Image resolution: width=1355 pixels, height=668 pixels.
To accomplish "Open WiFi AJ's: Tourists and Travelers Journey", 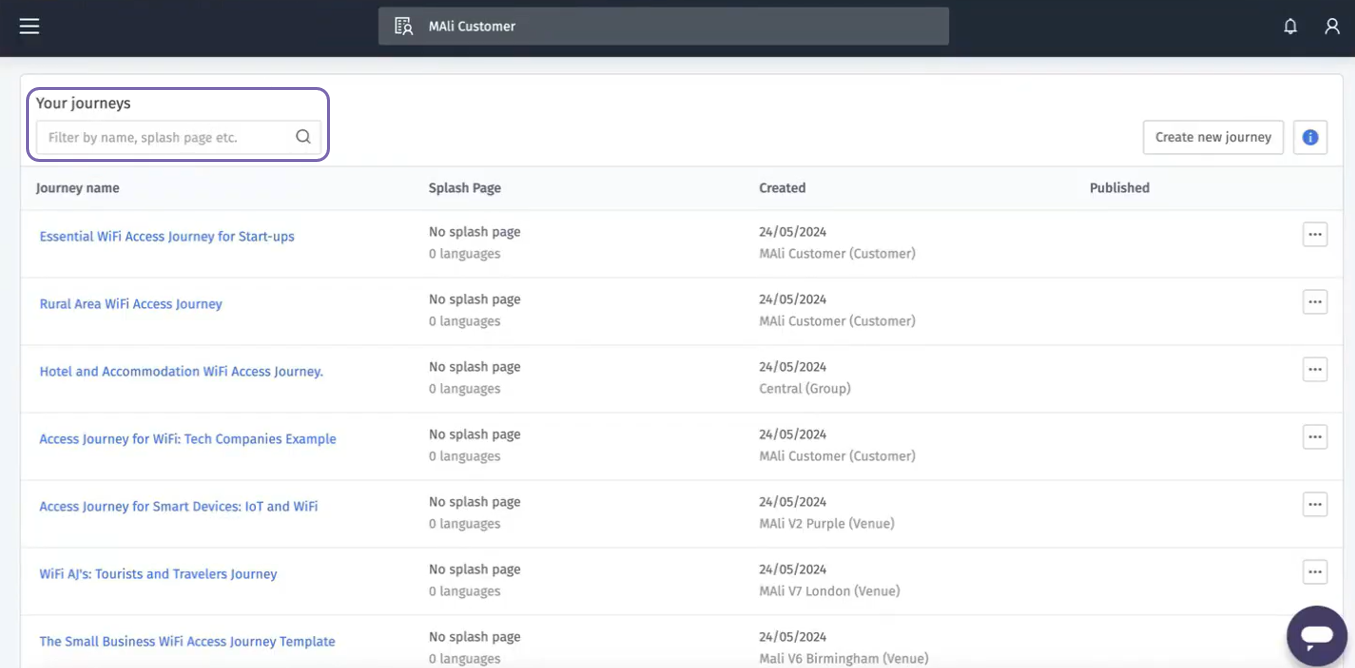I will [x=158, y=574].
